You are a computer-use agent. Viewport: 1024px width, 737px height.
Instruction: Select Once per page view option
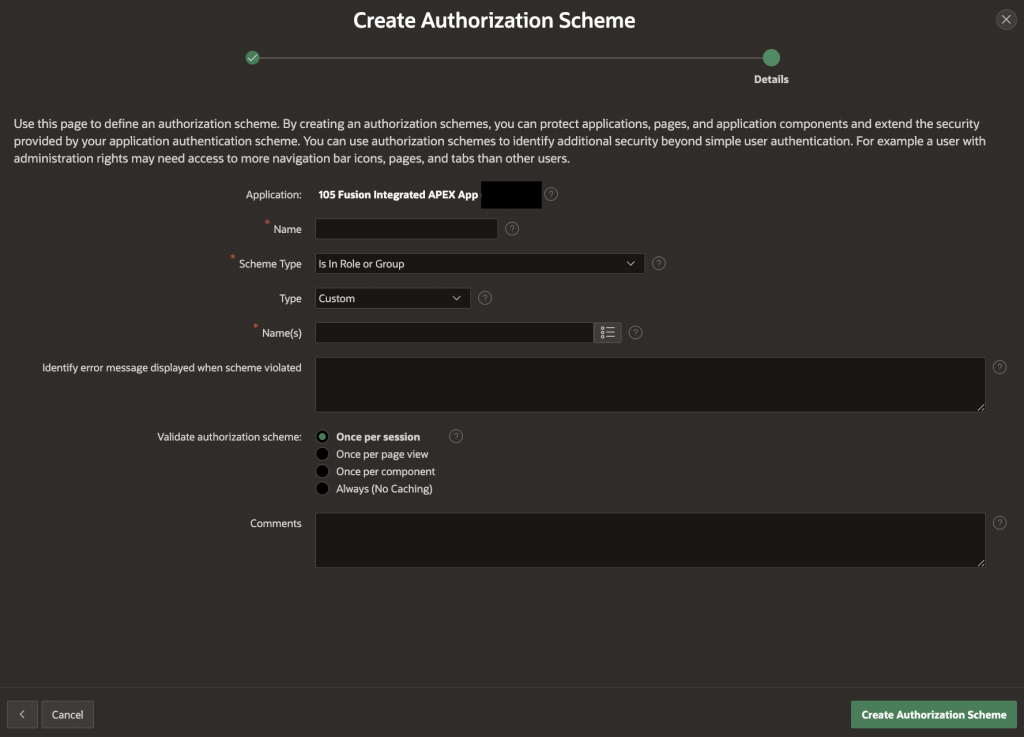(x=323, y=454)
